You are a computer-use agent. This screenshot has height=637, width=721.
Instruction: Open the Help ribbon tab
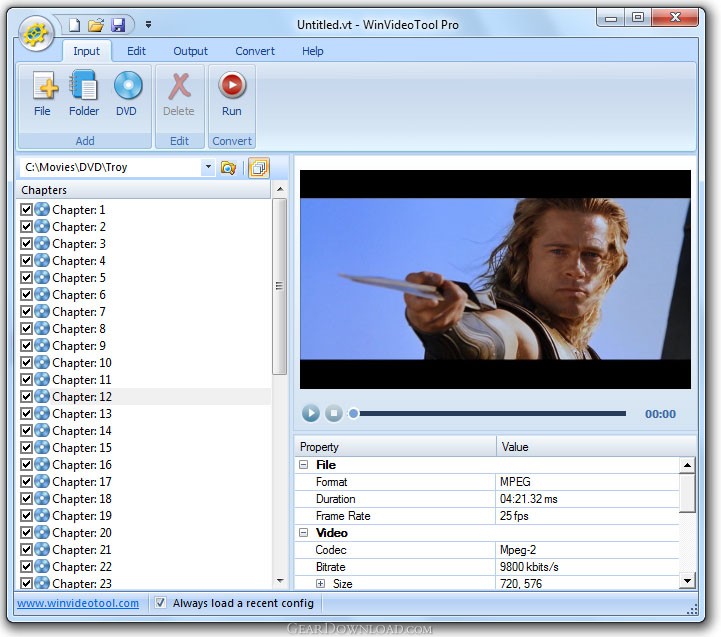click(x=313, y=51)
